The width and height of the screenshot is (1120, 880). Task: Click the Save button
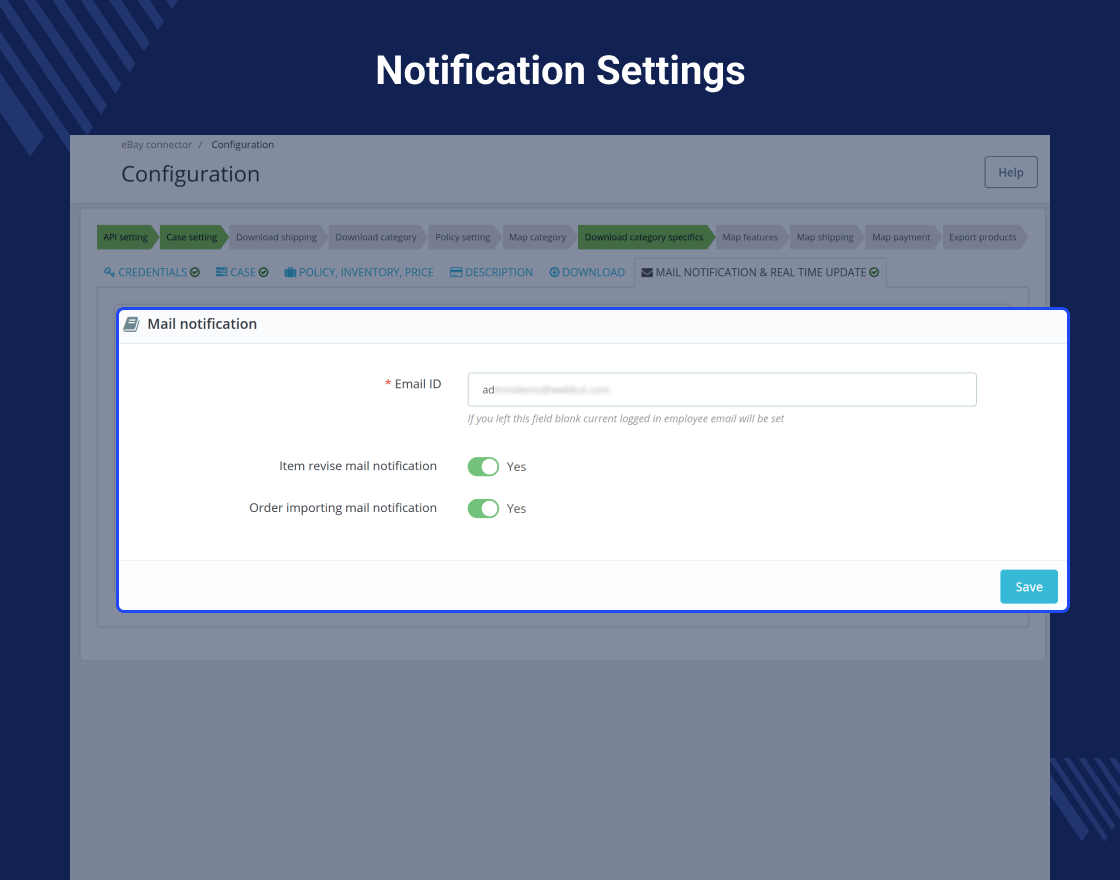coord(1029,586)
